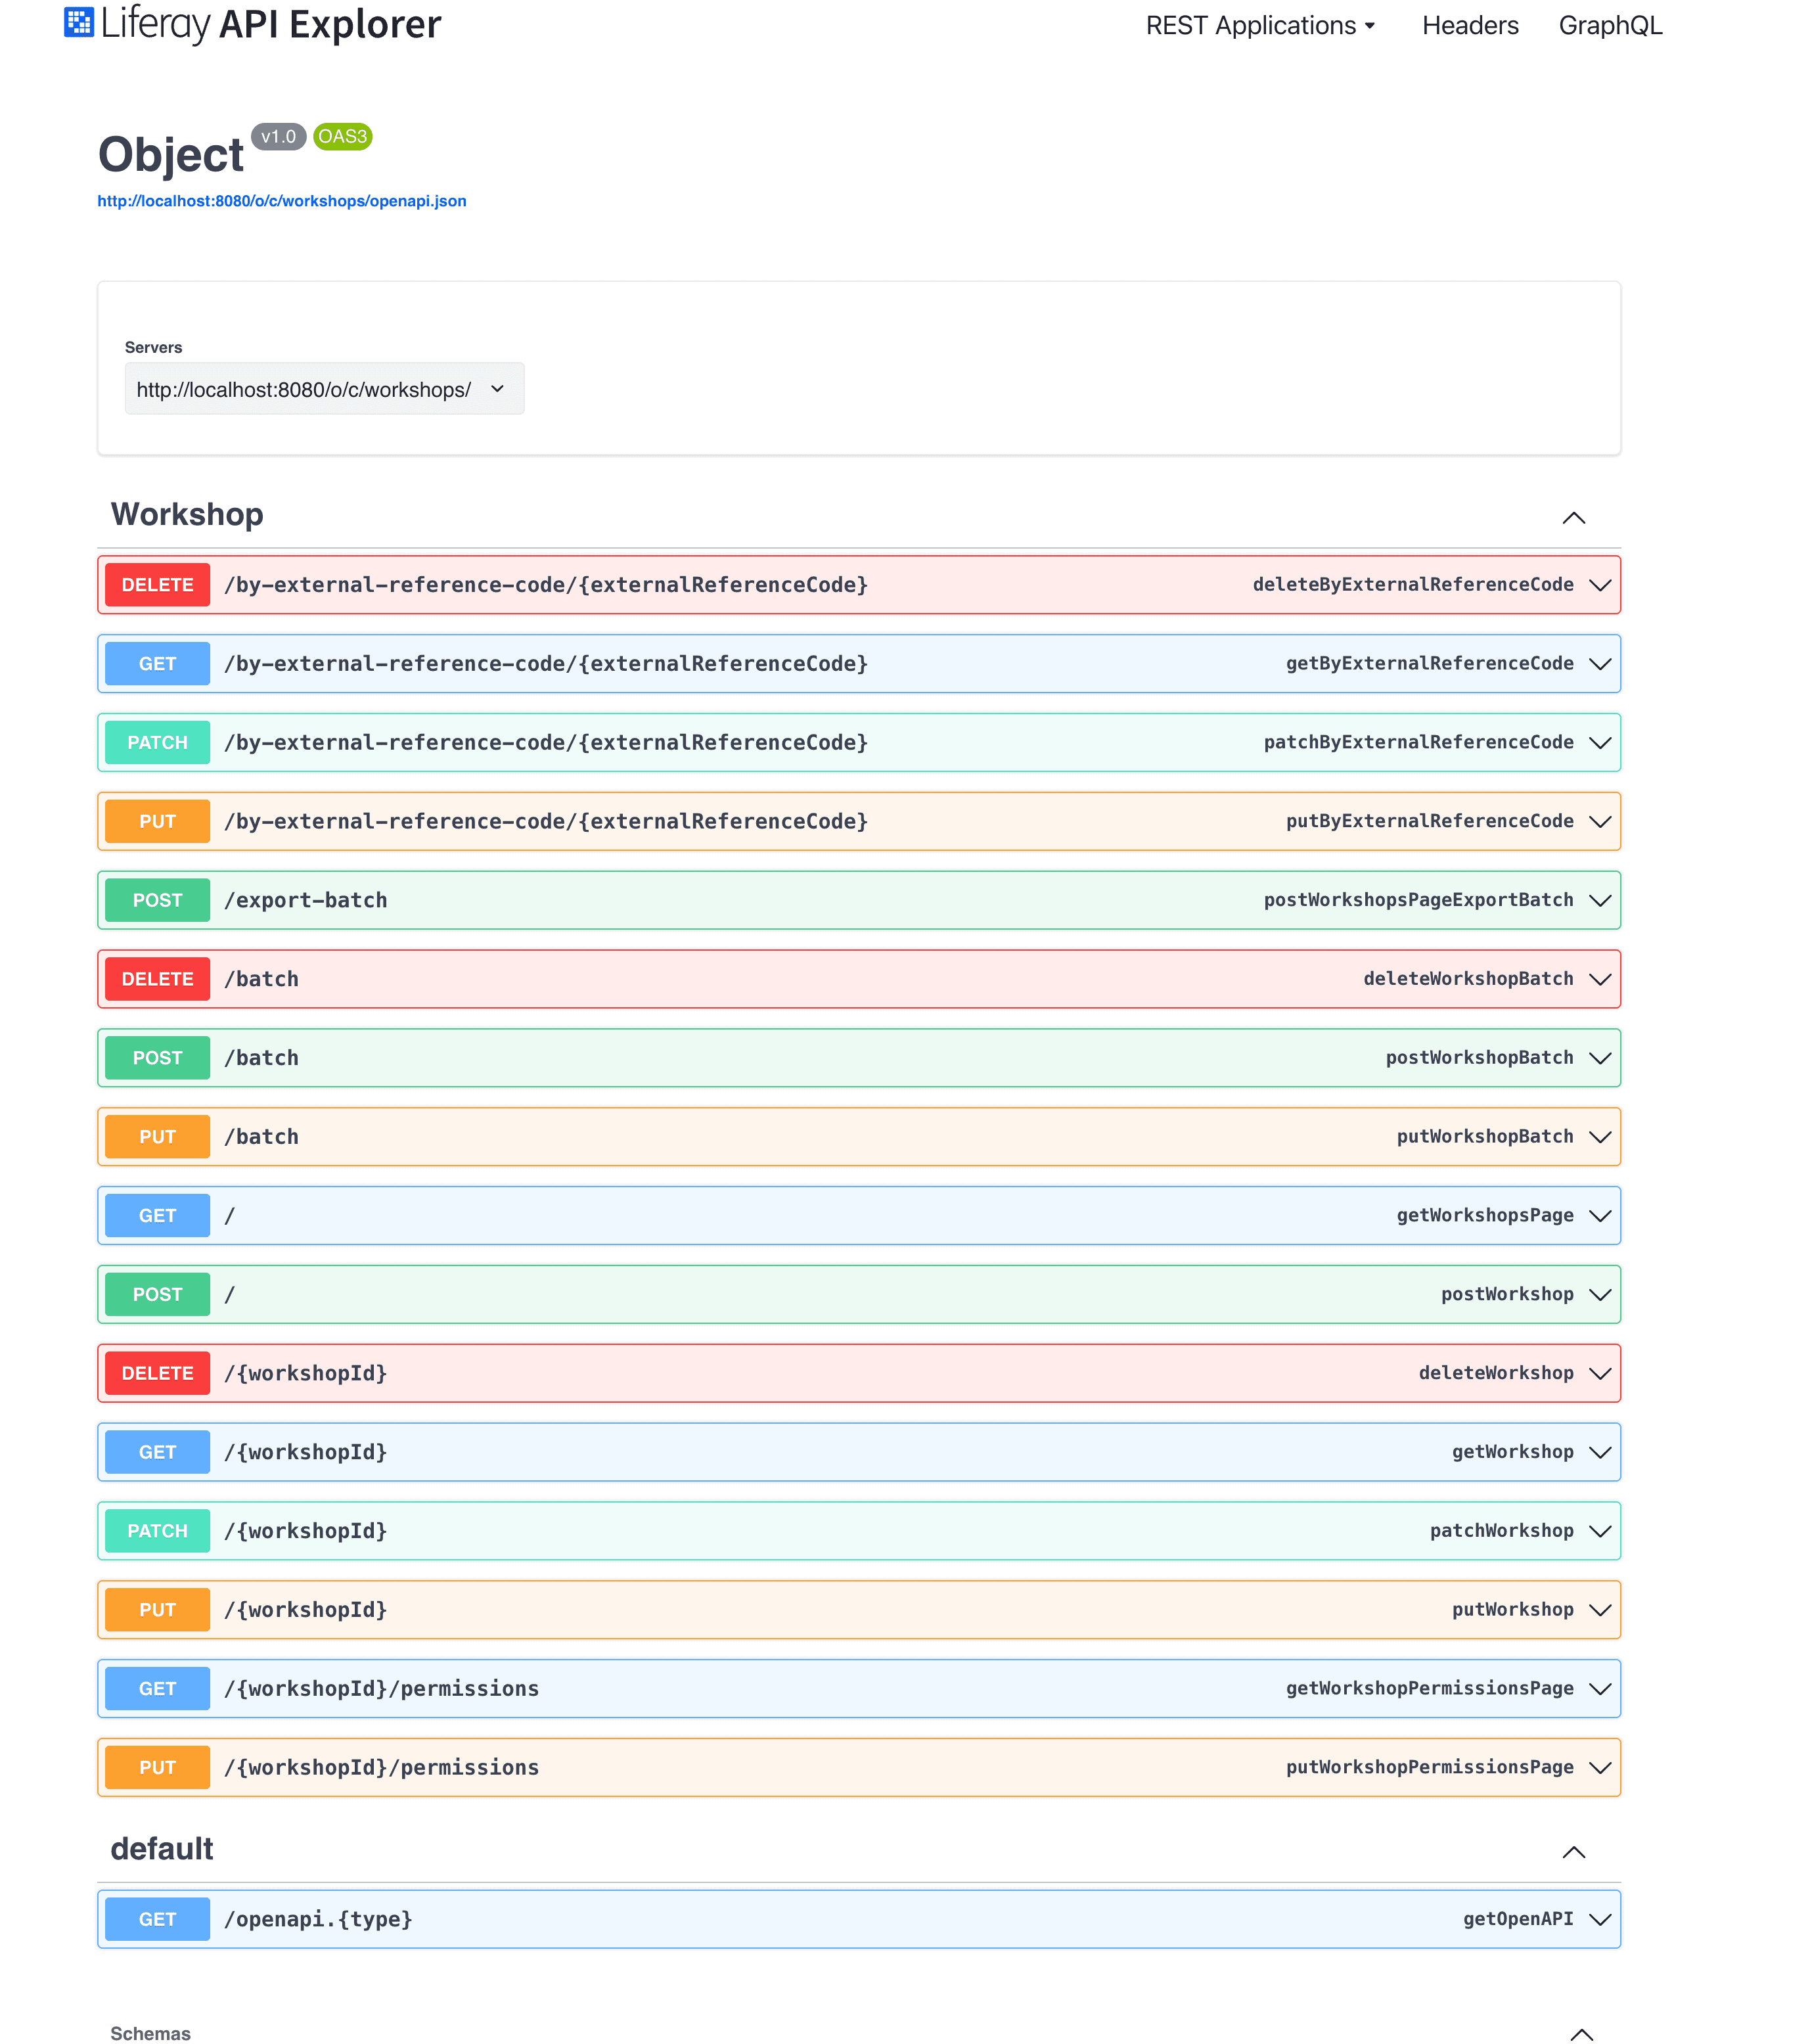Collapse the Workshop section
This screenshot has height=2044, width=1810.
tap(1574, 518)
